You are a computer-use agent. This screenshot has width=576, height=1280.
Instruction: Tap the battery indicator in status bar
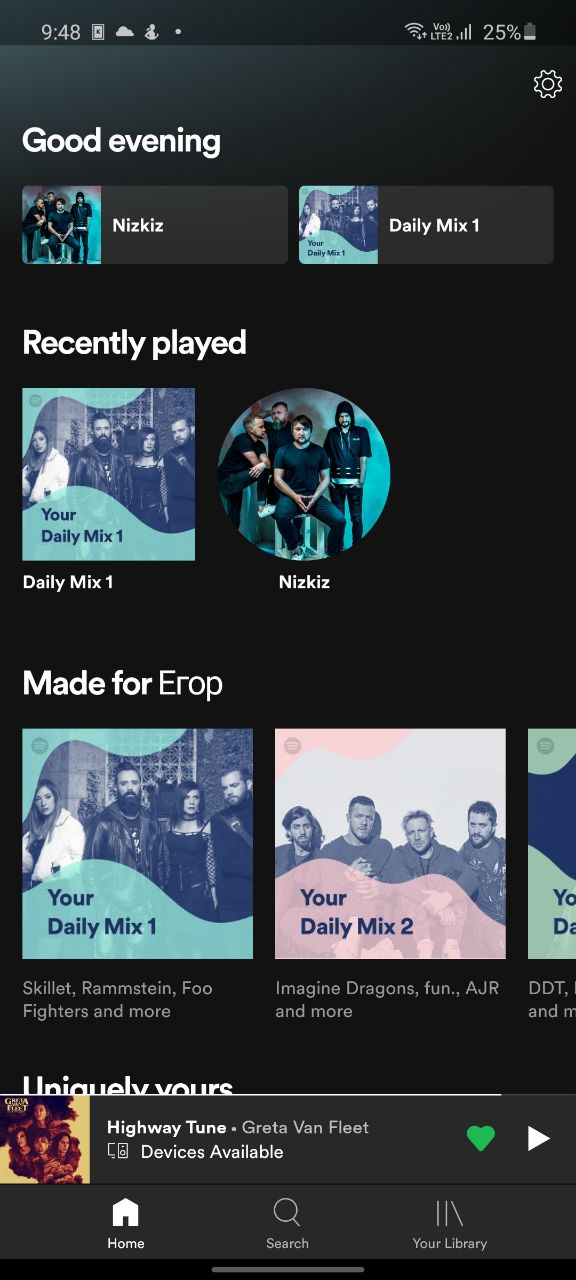(530, 32)
